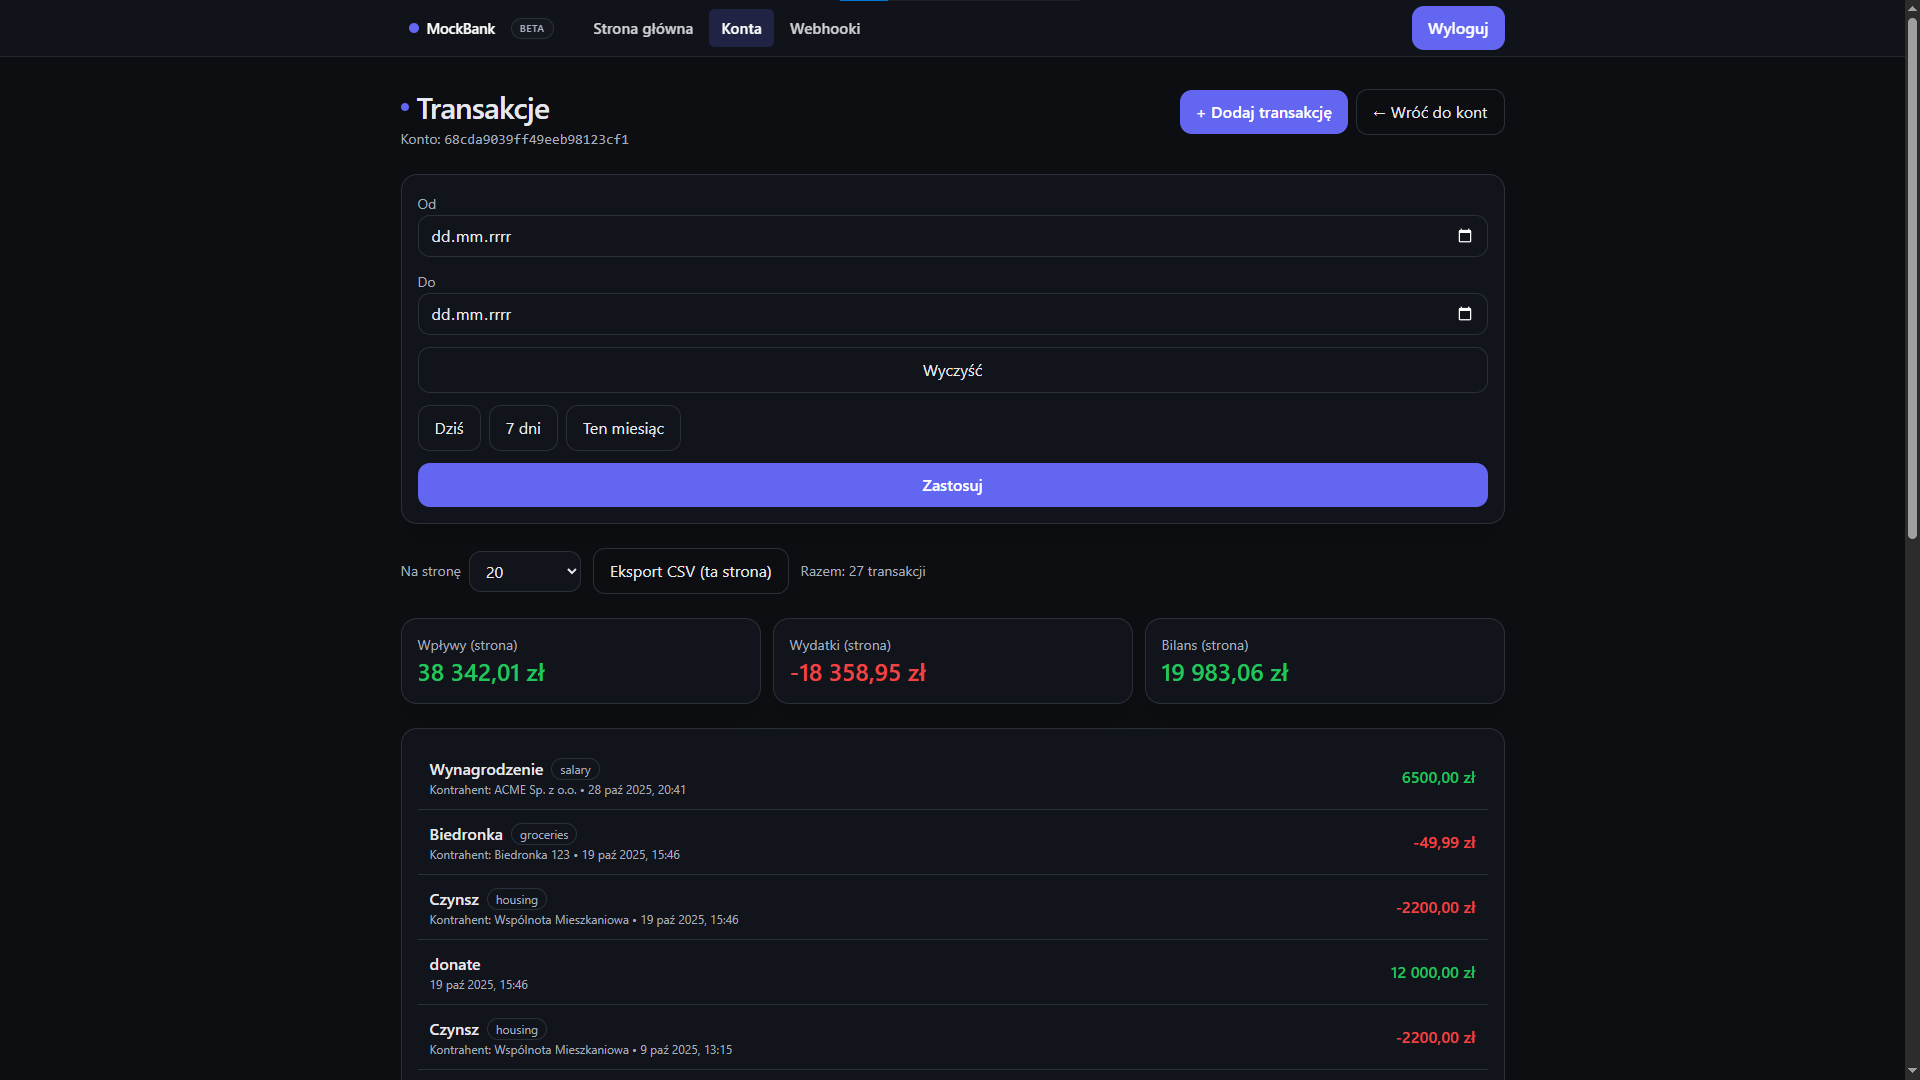Open the Czynsz transaction dated 19 paź
The width and height of the screenshot is (1920, 1080).
click(952, 908)
